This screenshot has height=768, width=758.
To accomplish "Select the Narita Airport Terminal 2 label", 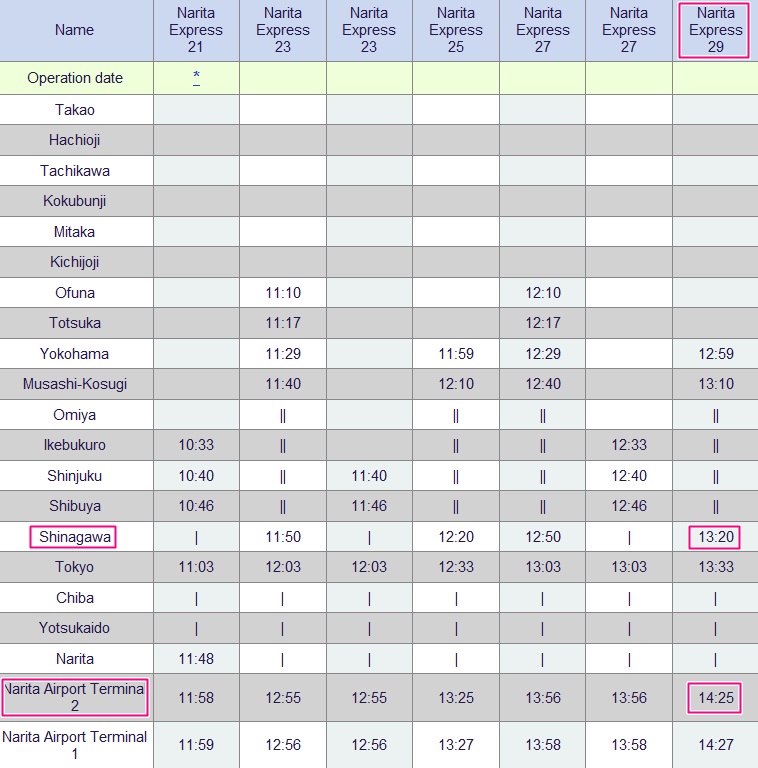I will (74, 697).
